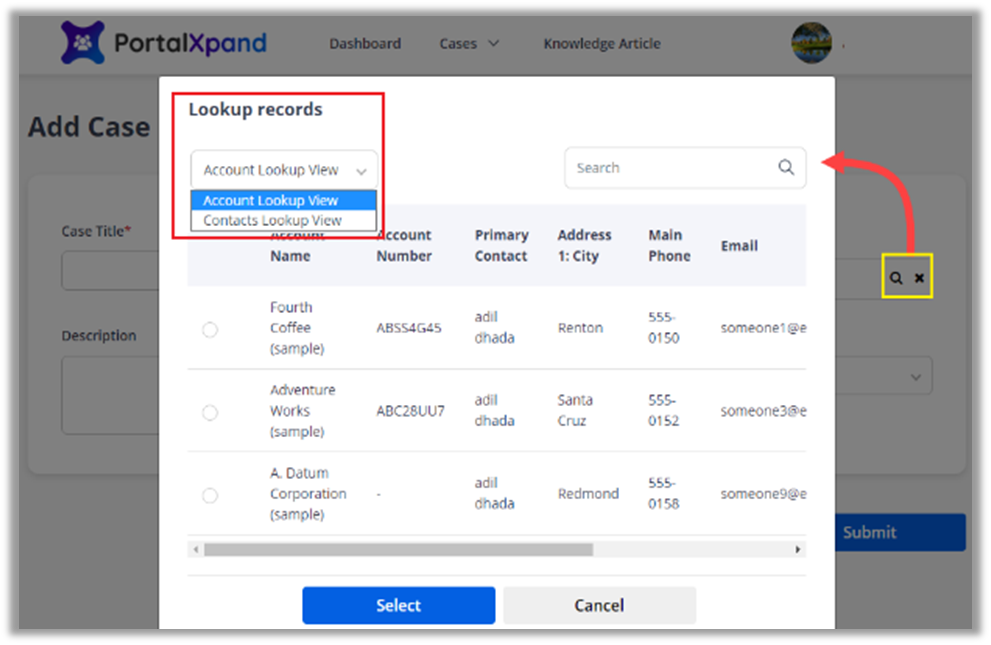The height and width of the screenshot is (645, 991).
Task: Click the horizontal scrollbar left arrow
Action: (x=196, y=550)
